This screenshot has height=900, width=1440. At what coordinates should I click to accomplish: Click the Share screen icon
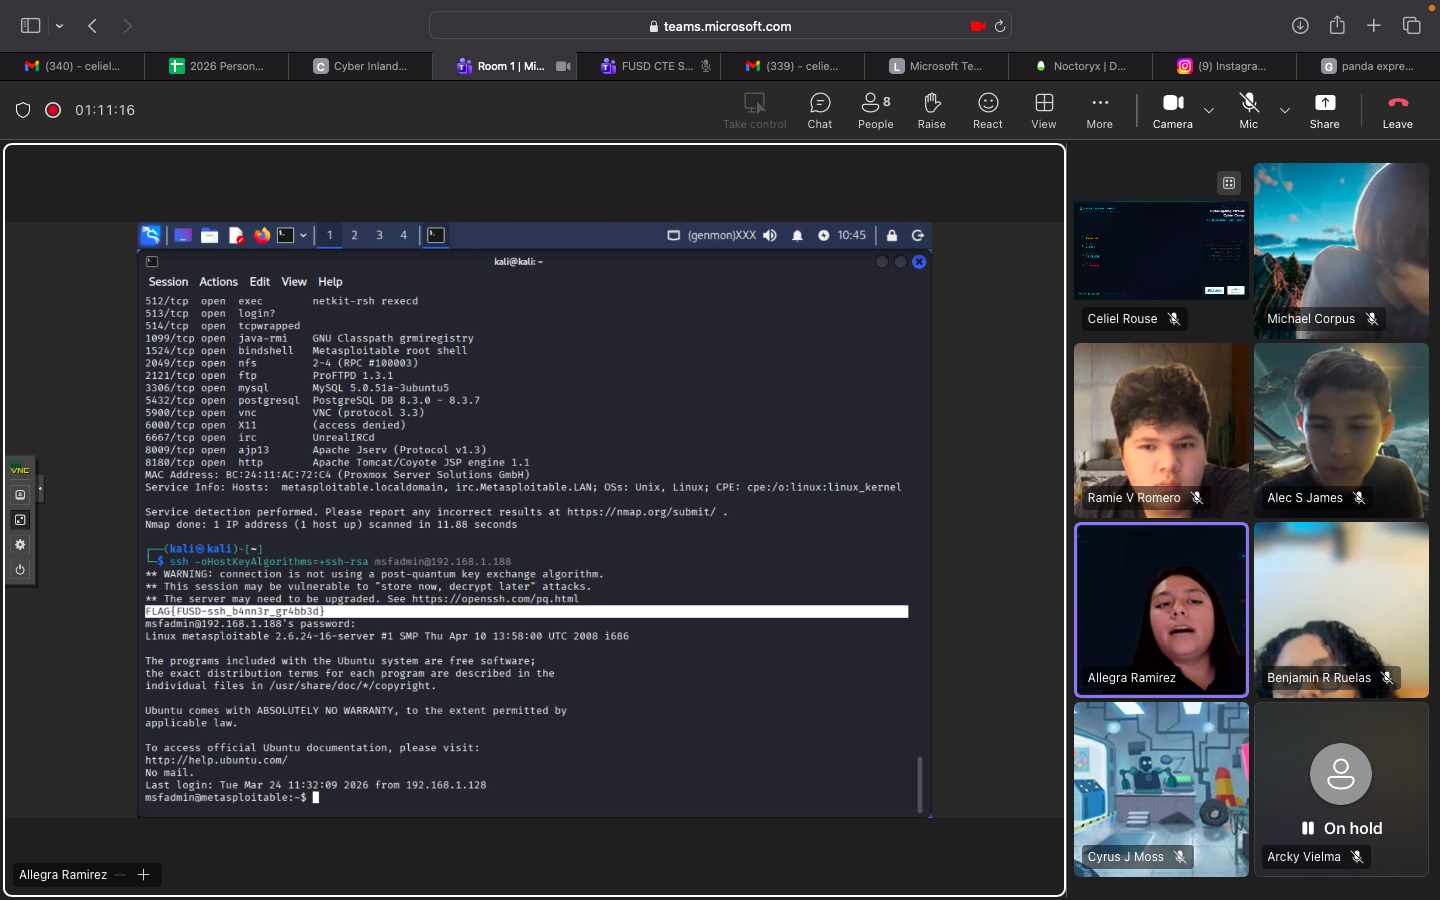(1324, 110)
